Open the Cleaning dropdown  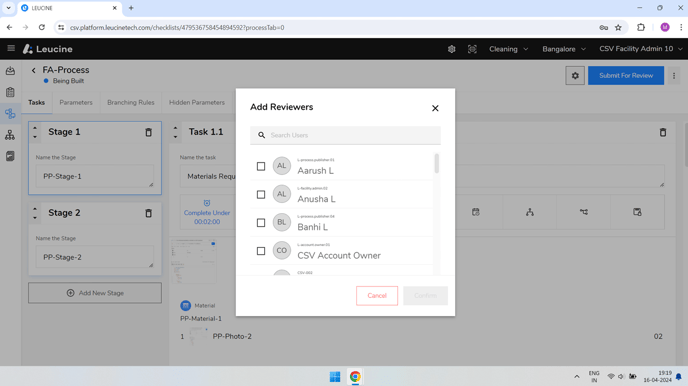tap(509, 49)
